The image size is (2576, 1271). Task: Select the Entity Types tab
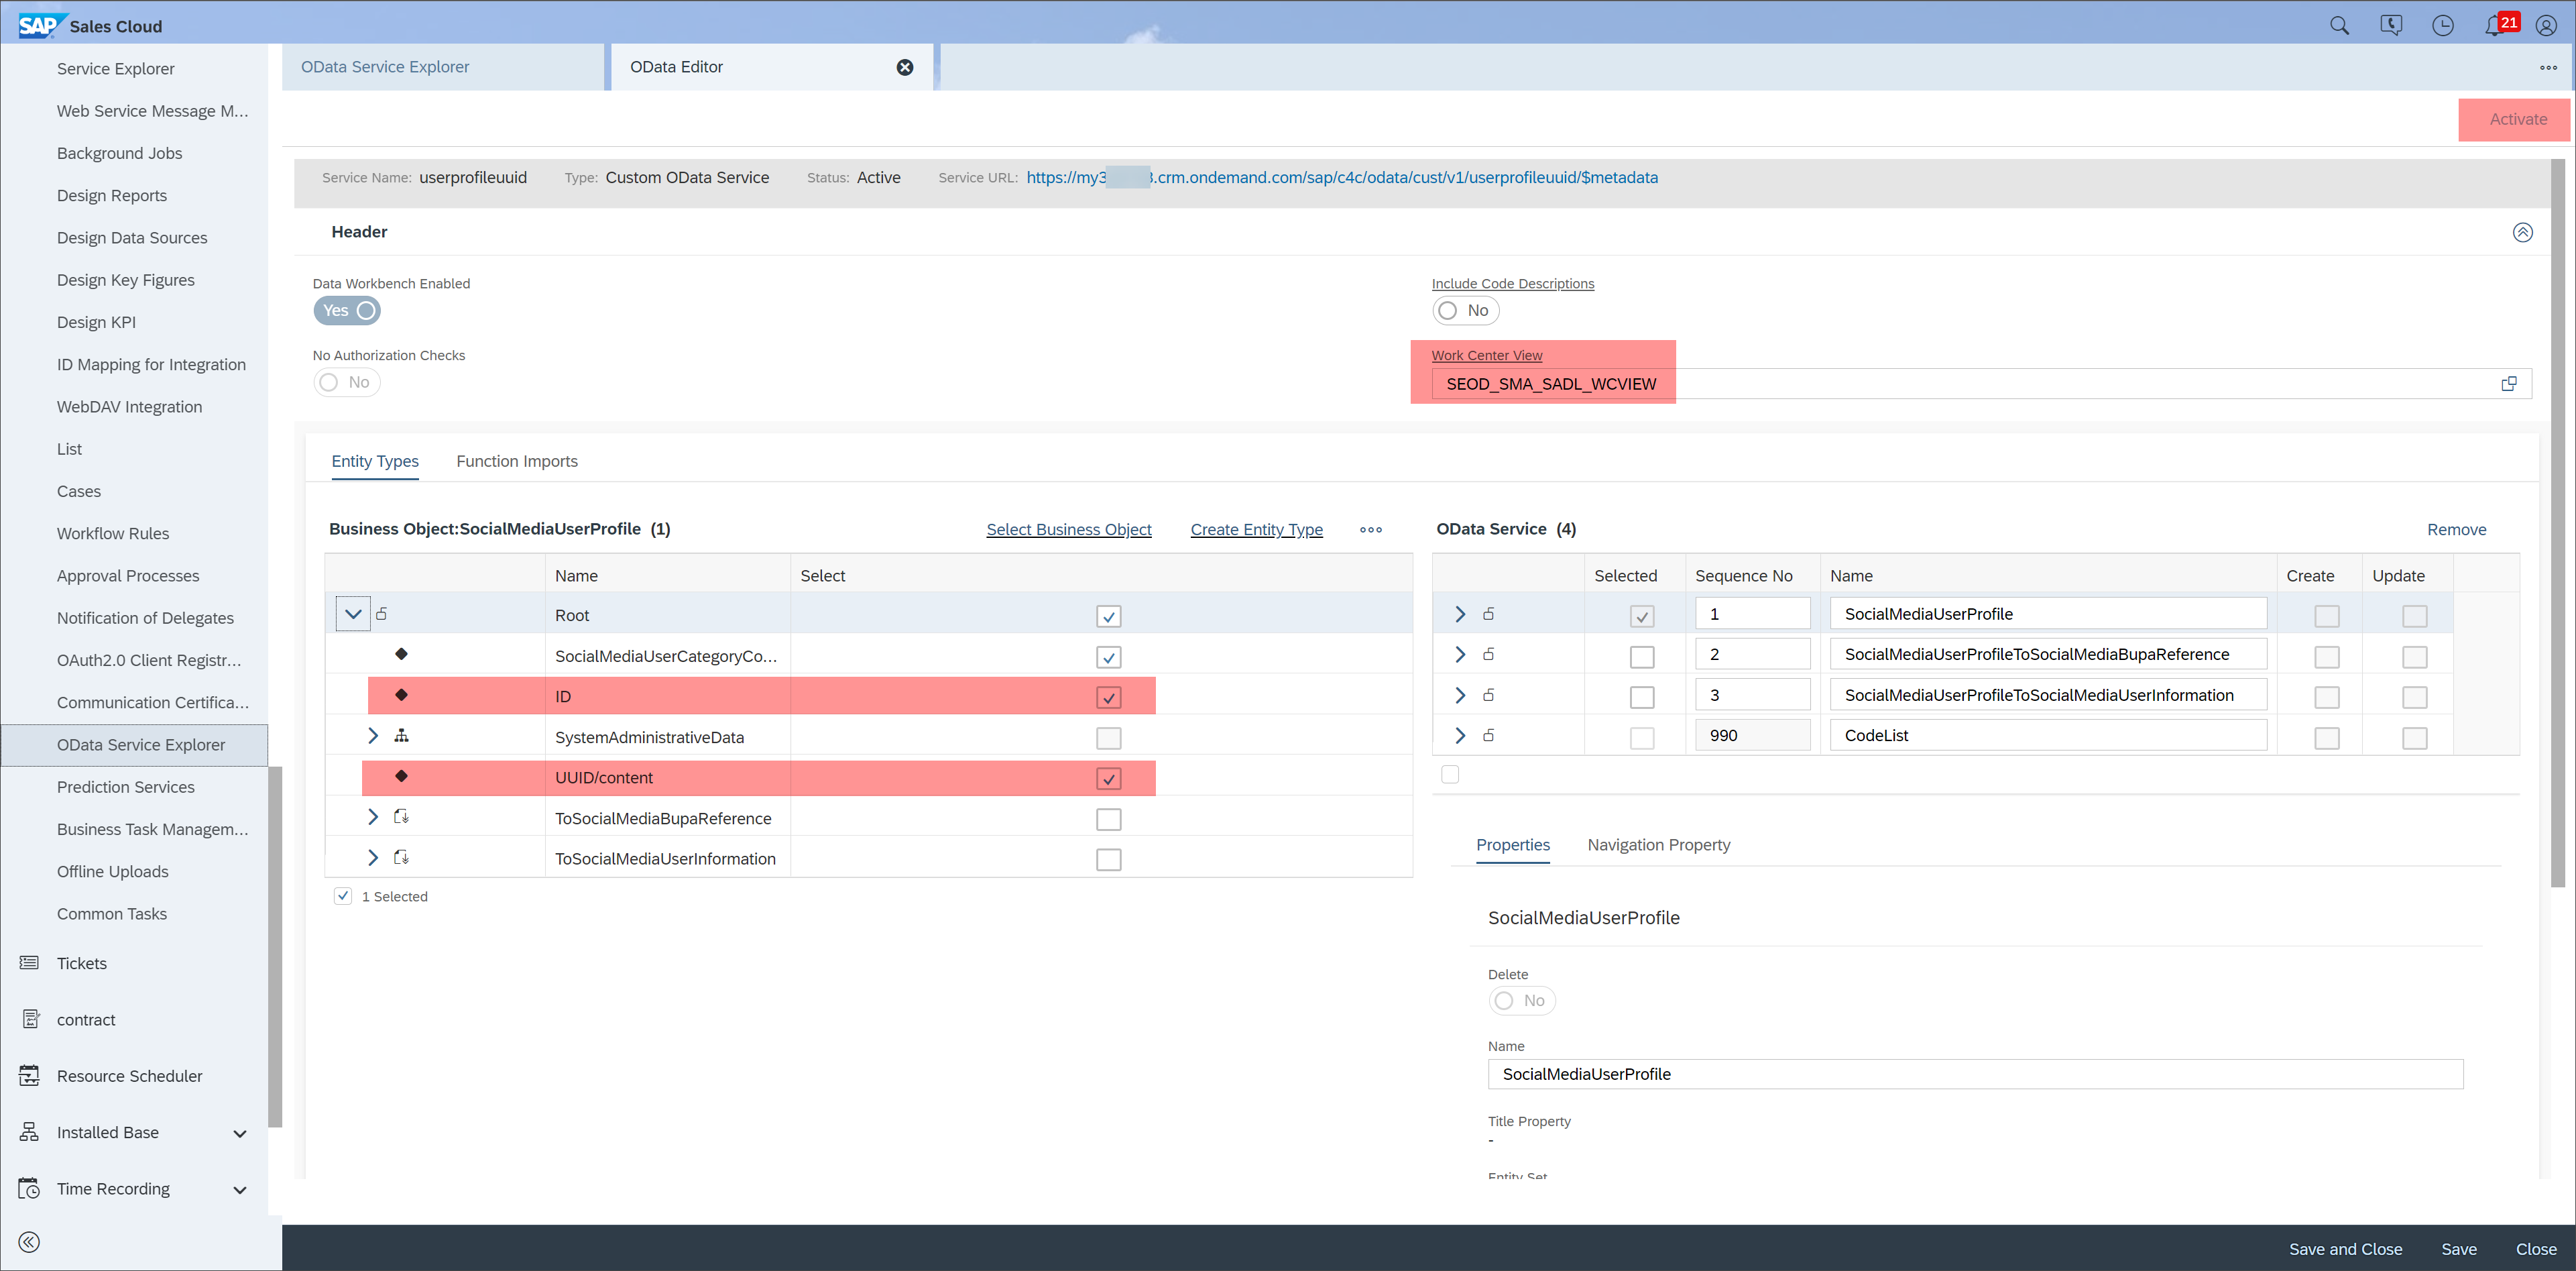click(375, 461)
